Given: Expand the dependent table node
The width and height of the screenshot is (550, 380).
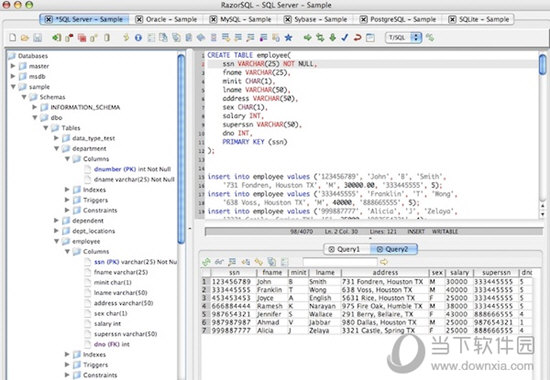Looking at the screenshot, I should point(56,220).
